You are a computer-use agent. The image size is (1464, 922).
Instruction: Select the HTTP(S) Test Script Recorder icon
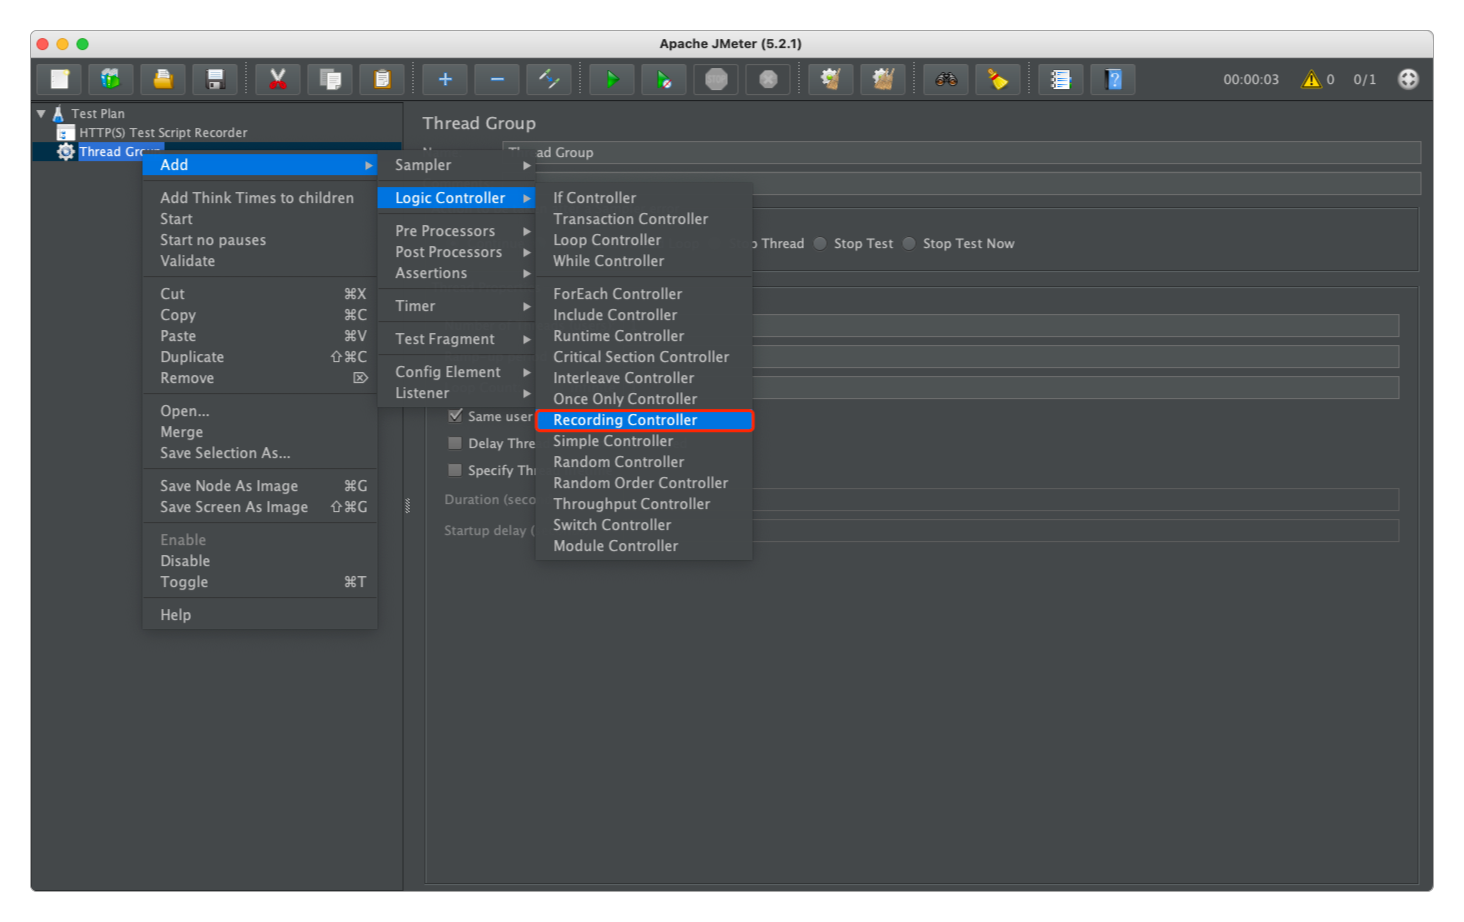[66, 132]
